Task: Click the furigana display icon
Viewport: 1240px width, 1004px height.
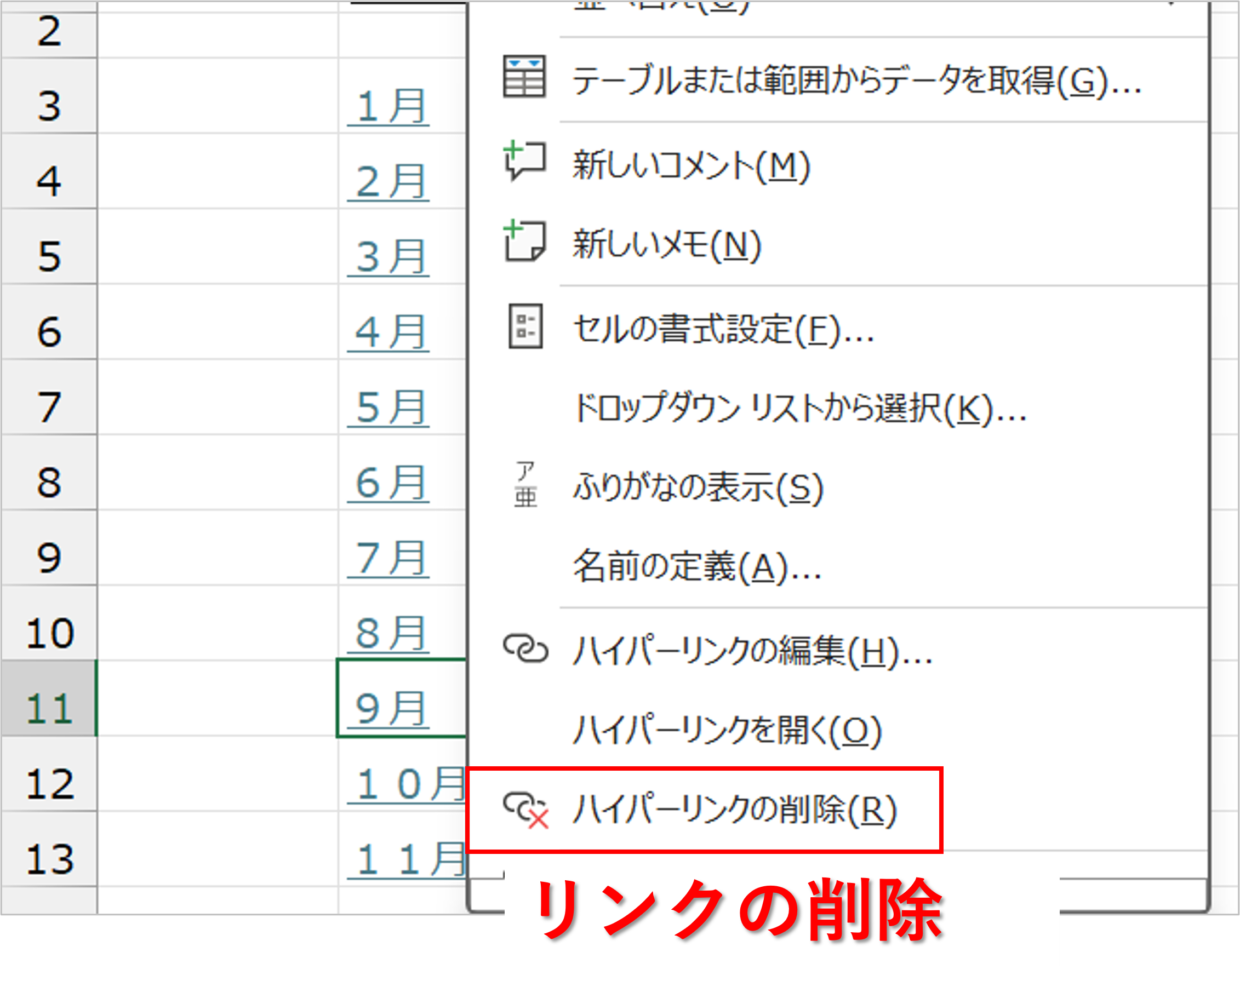Action: 525,484
